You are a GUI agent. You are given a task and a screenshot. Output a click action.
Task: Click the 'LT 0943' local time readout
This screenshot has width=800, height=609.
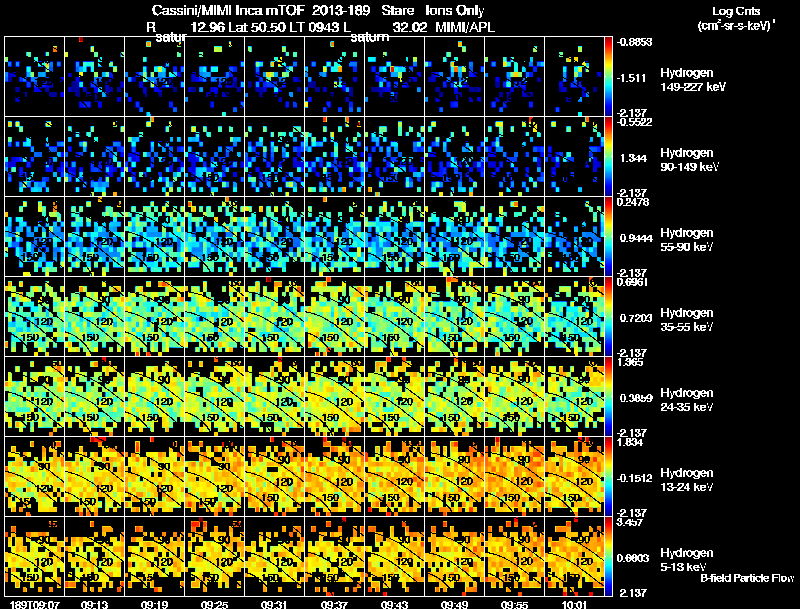point(317,28)
